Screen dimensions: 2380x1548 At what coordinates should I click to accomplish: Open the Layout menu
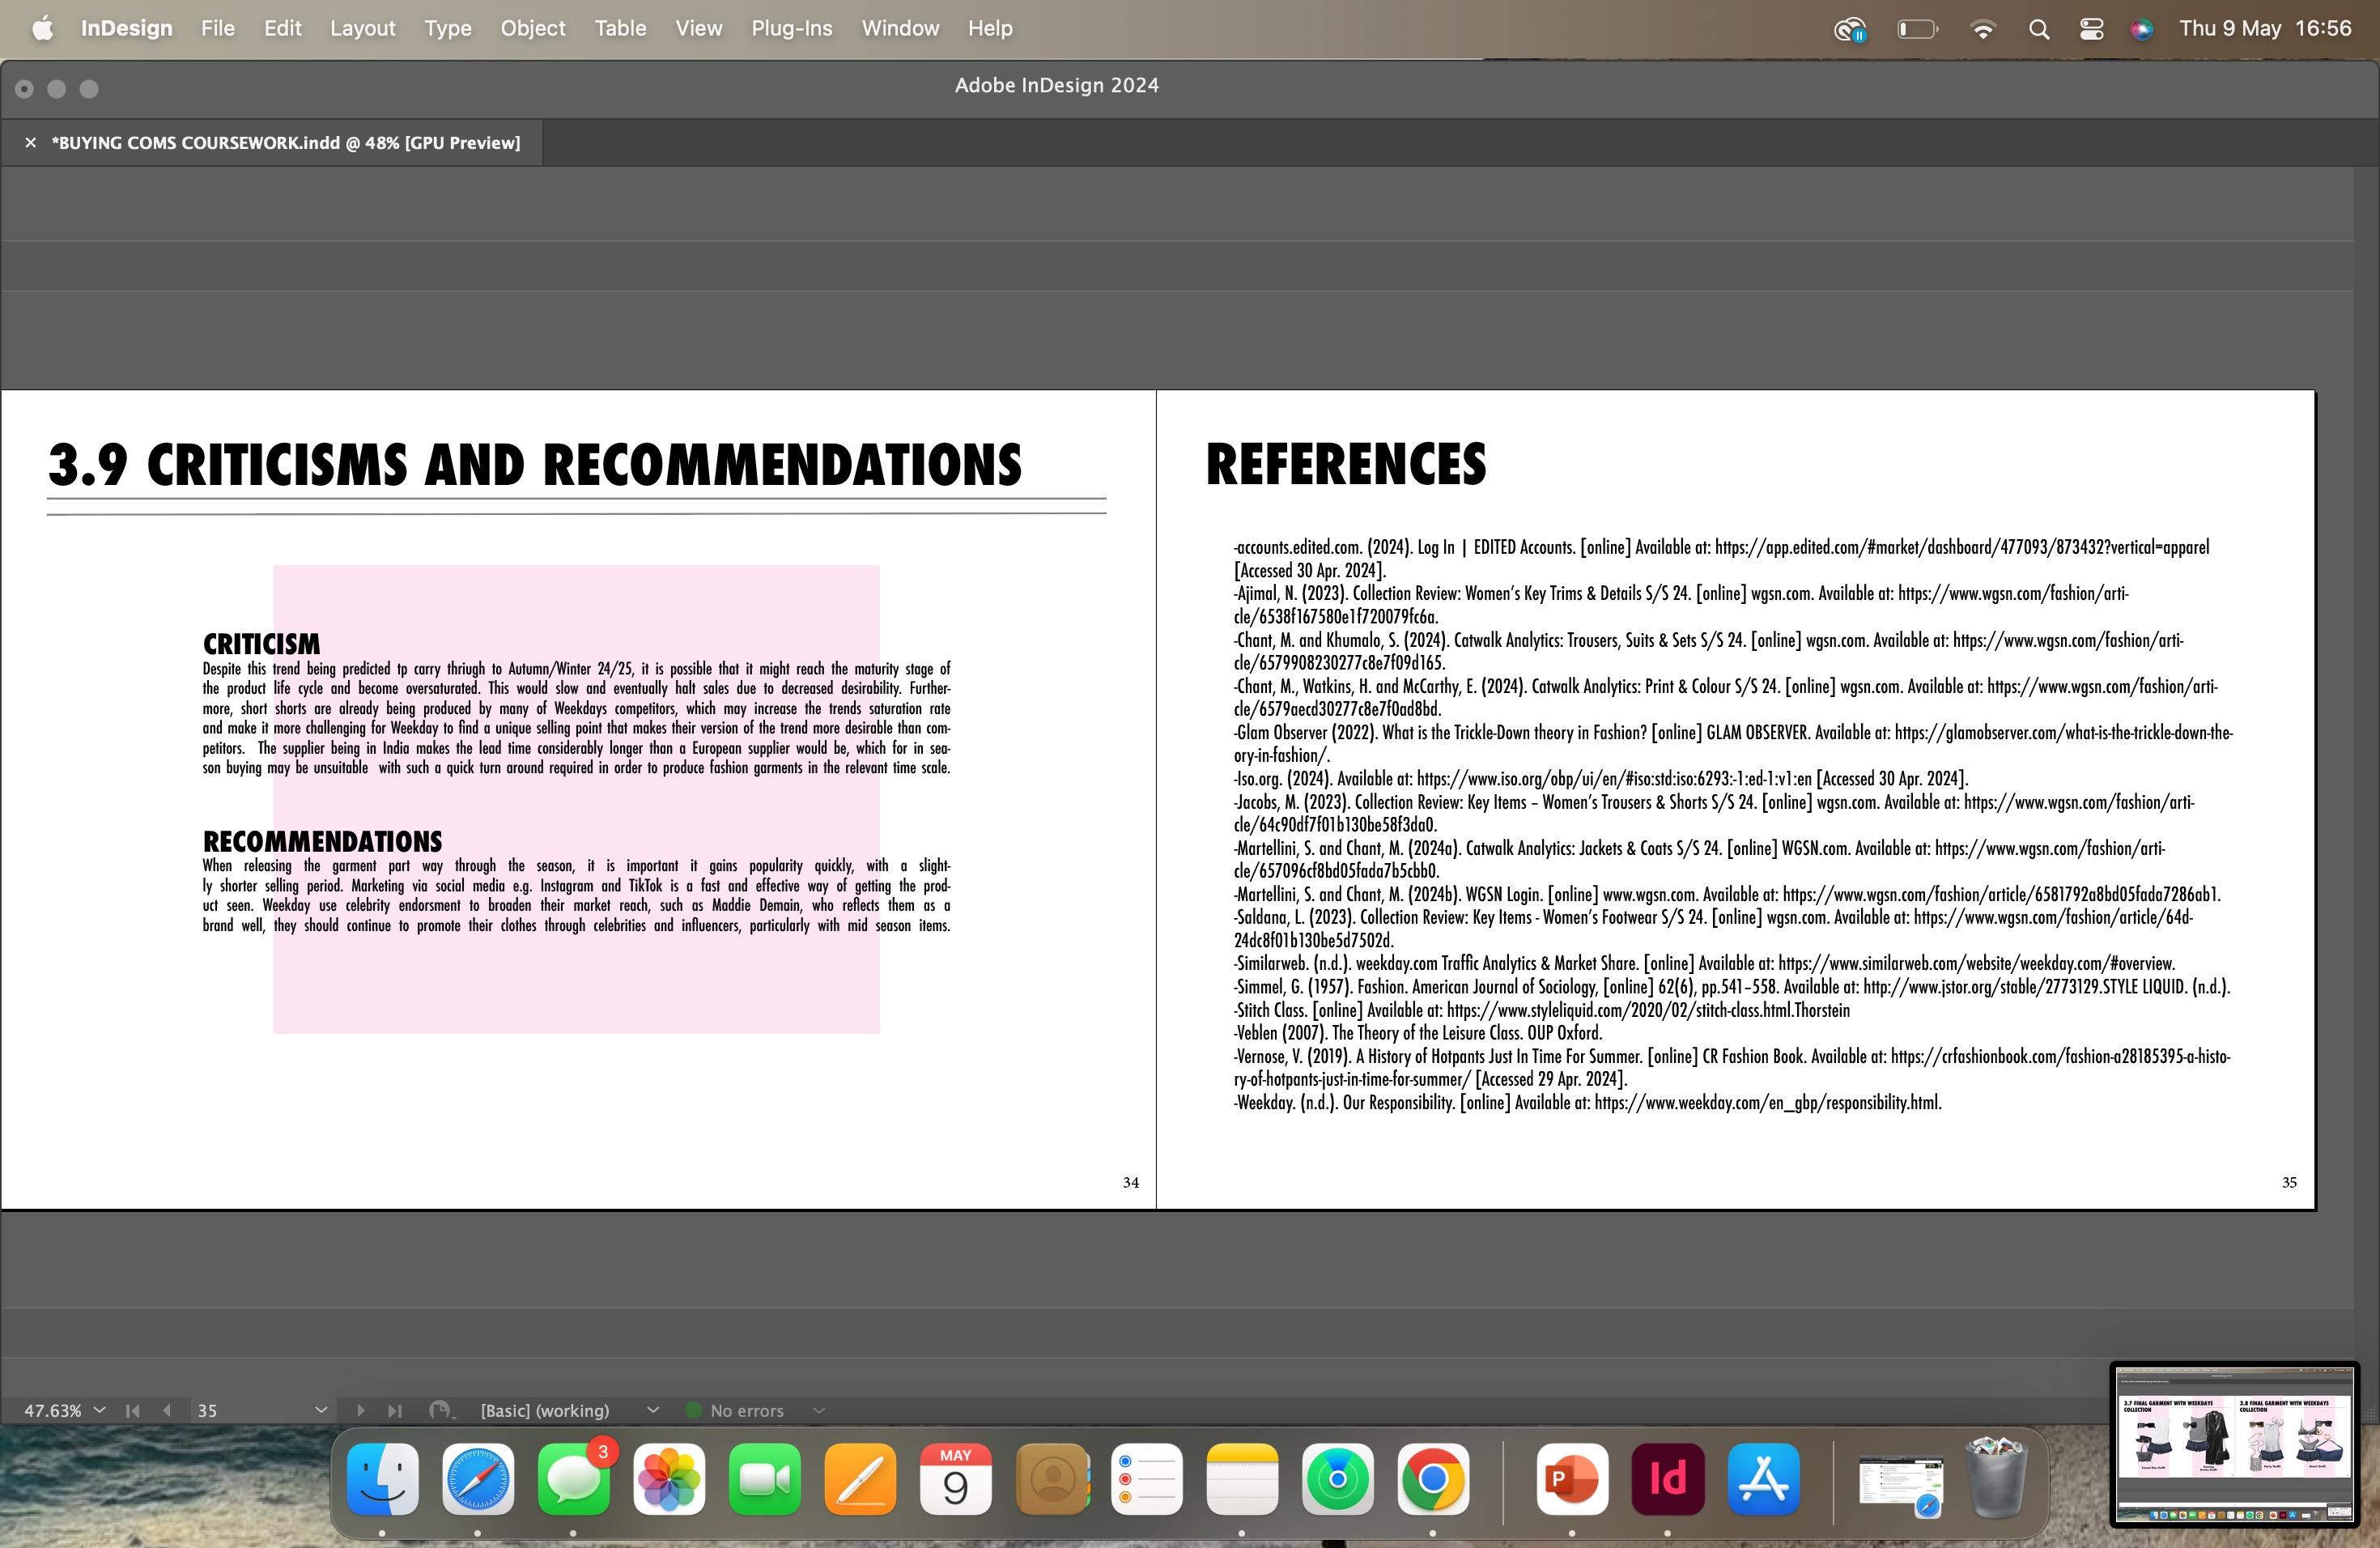362,29
